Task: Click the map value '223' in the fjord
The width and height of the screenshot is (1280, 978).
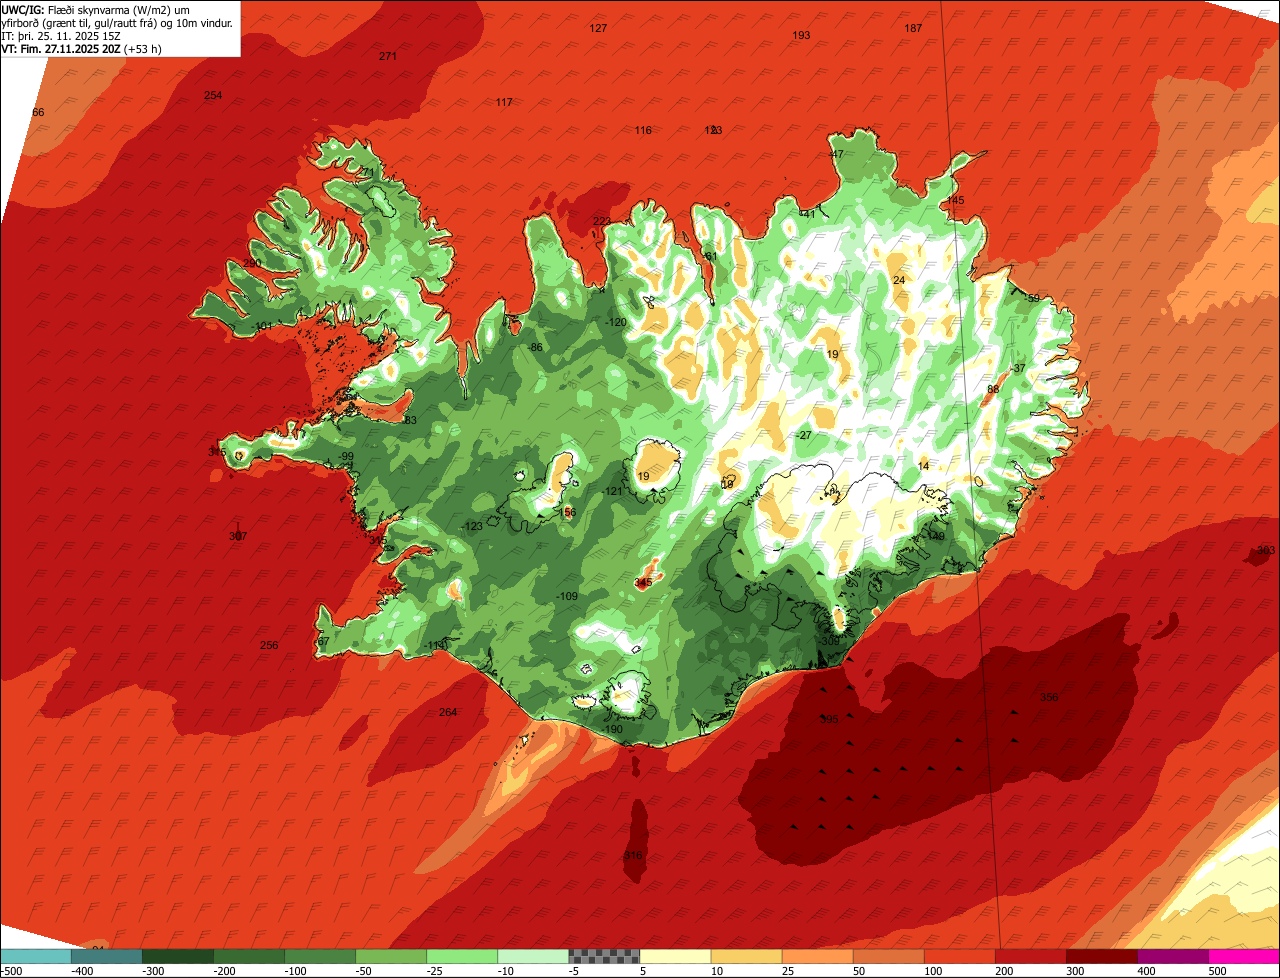Action: point(601,221)
